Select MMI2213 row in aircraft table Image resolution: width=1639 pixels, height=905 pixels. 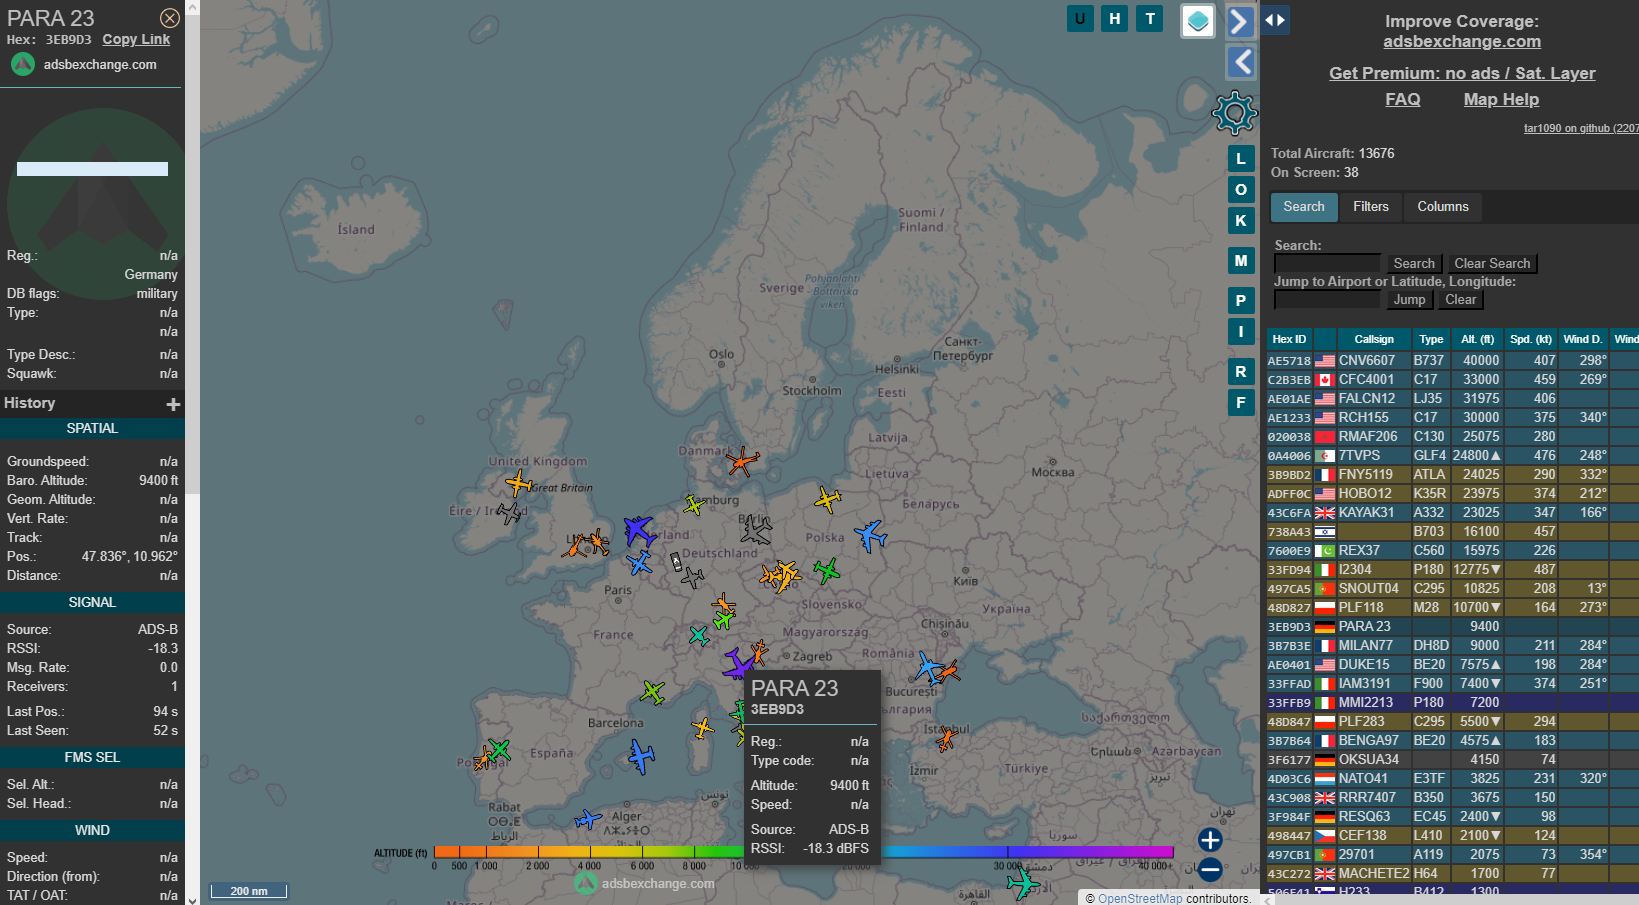[x=1452, y=702]
